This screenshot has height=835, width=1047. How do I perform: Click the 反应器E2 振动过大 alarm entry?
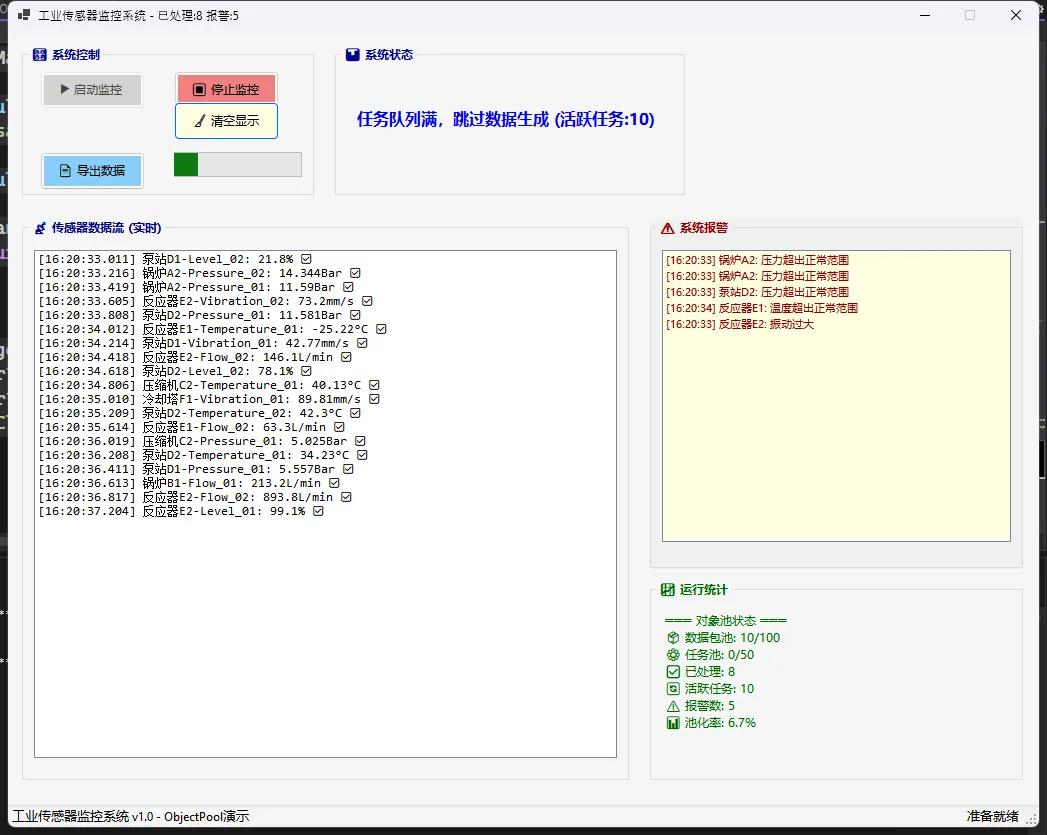[x=740, y=324]
